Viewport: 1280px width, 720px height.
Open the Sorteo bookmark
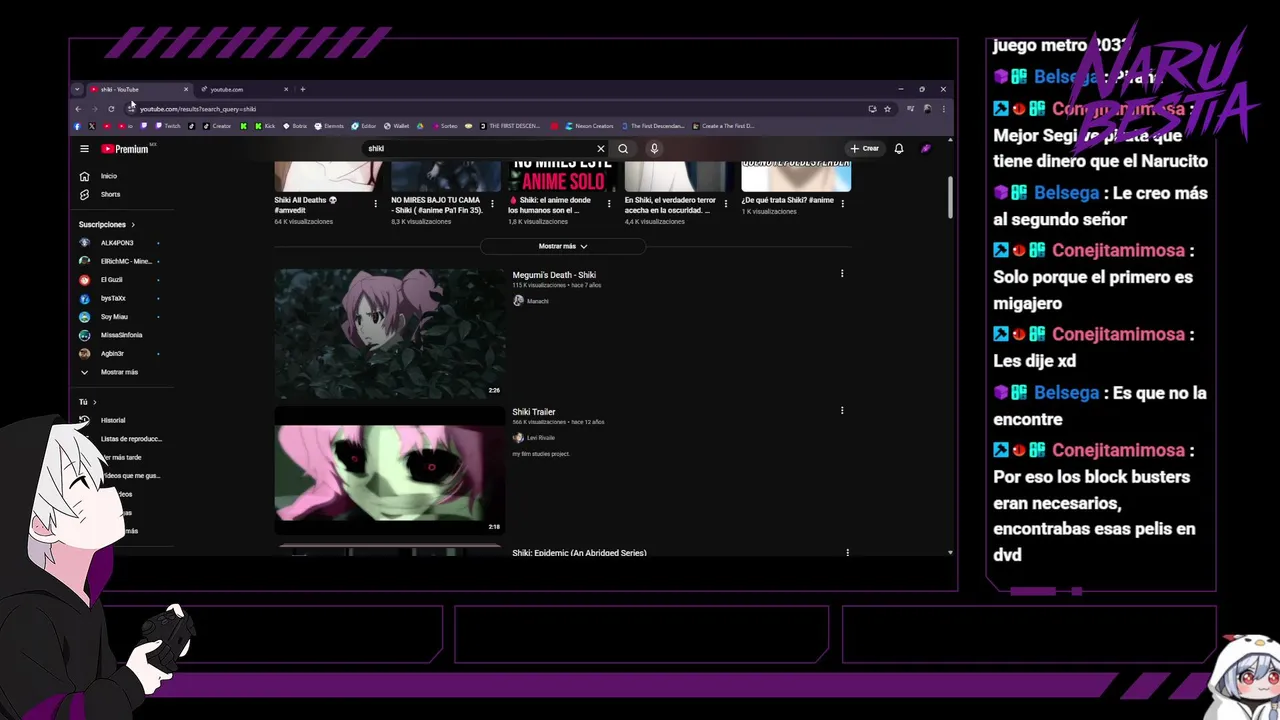pyautogui.click(x=444, y=126)
